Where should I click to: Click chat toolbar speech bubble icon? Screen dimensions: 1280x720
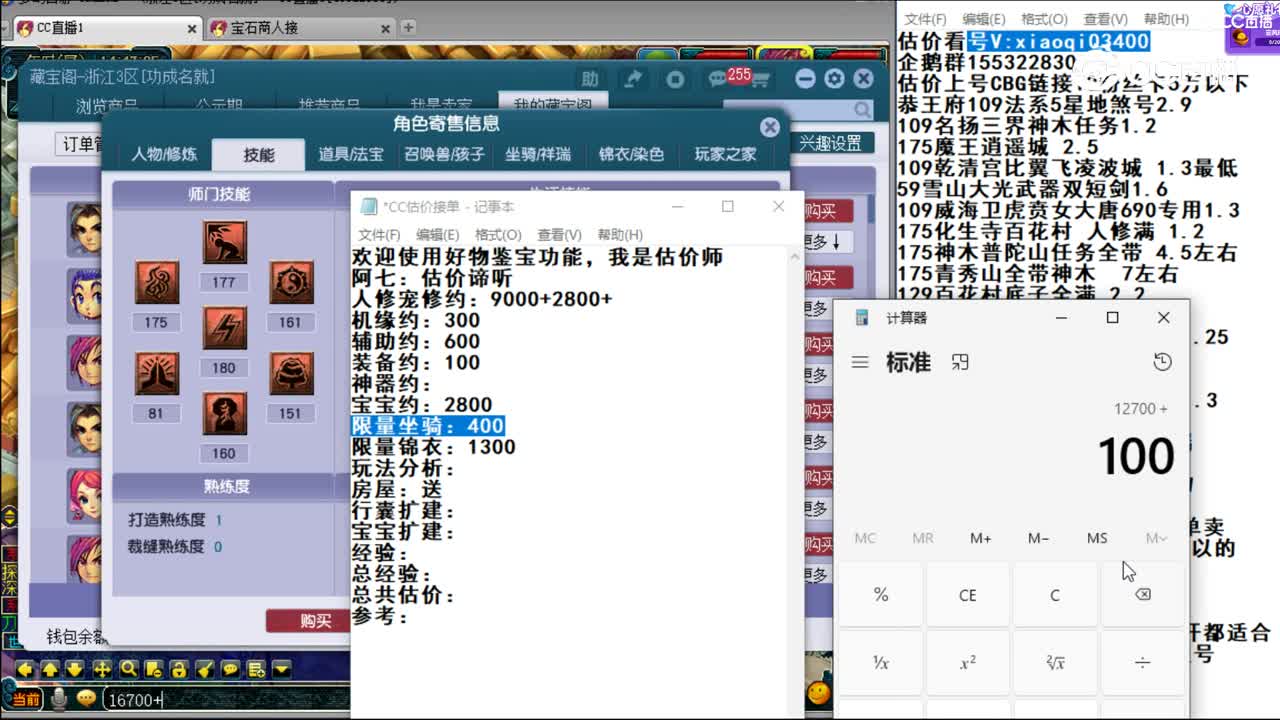pos(231,669)
